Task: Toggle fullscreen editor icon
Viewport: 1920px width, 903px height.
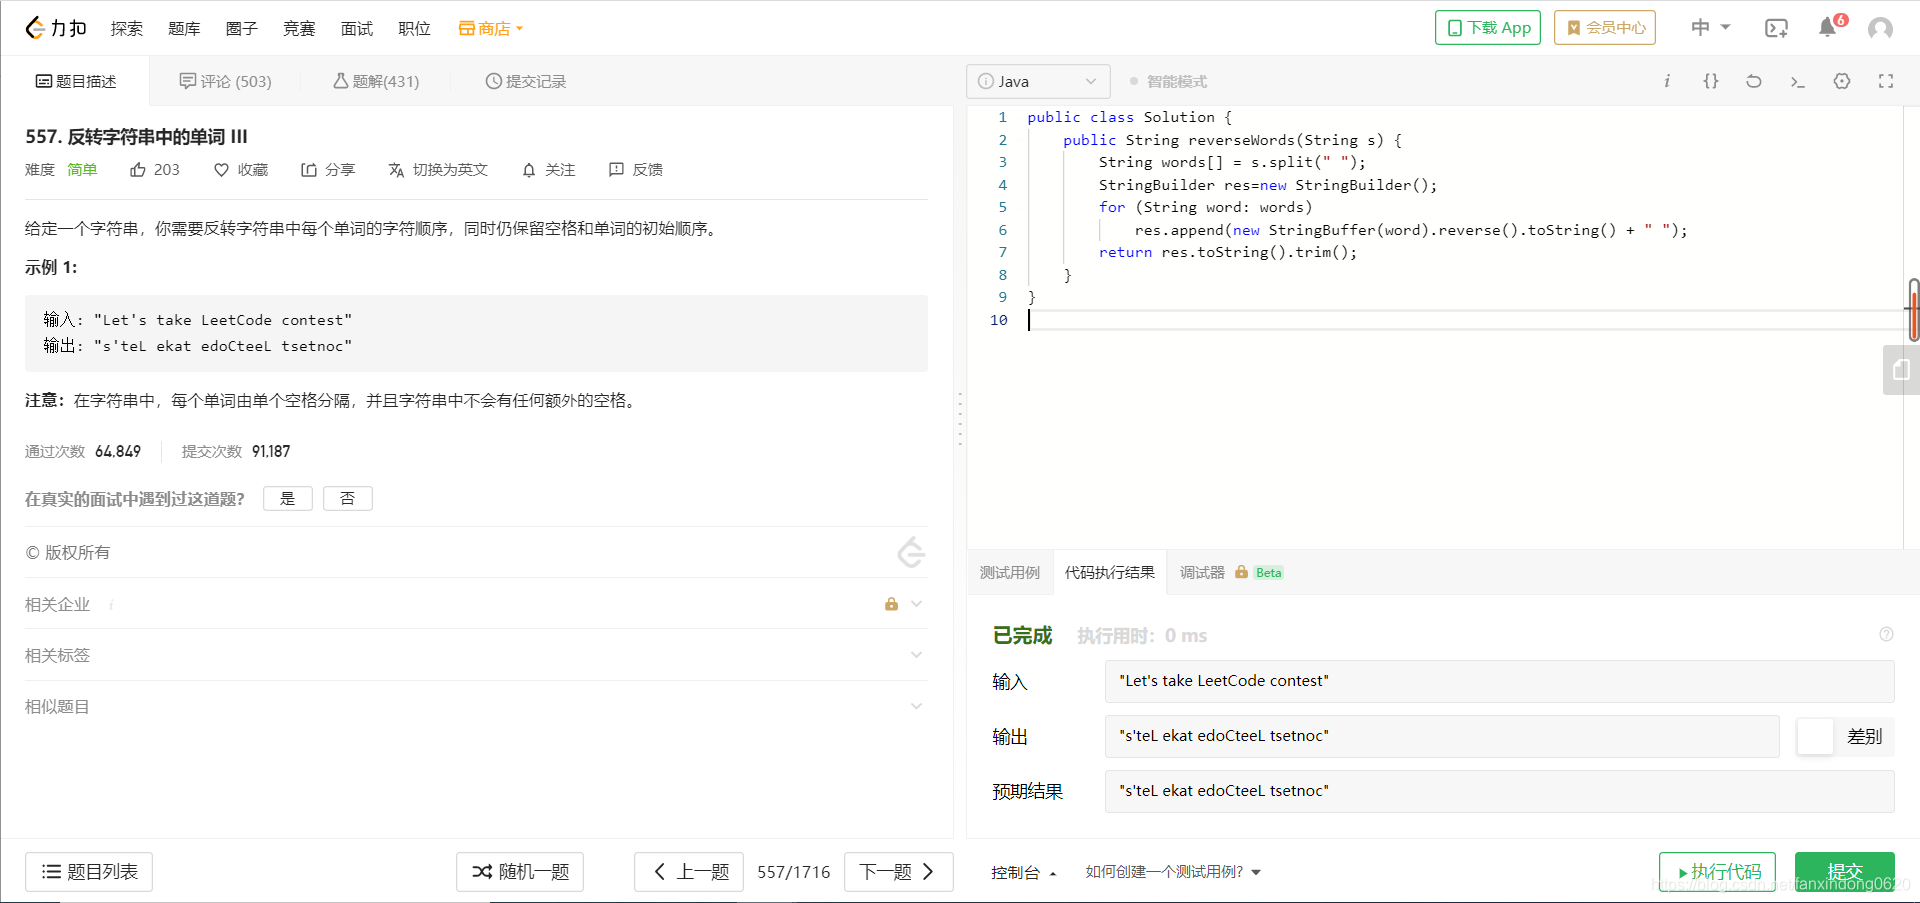Action: [1886, 81]
